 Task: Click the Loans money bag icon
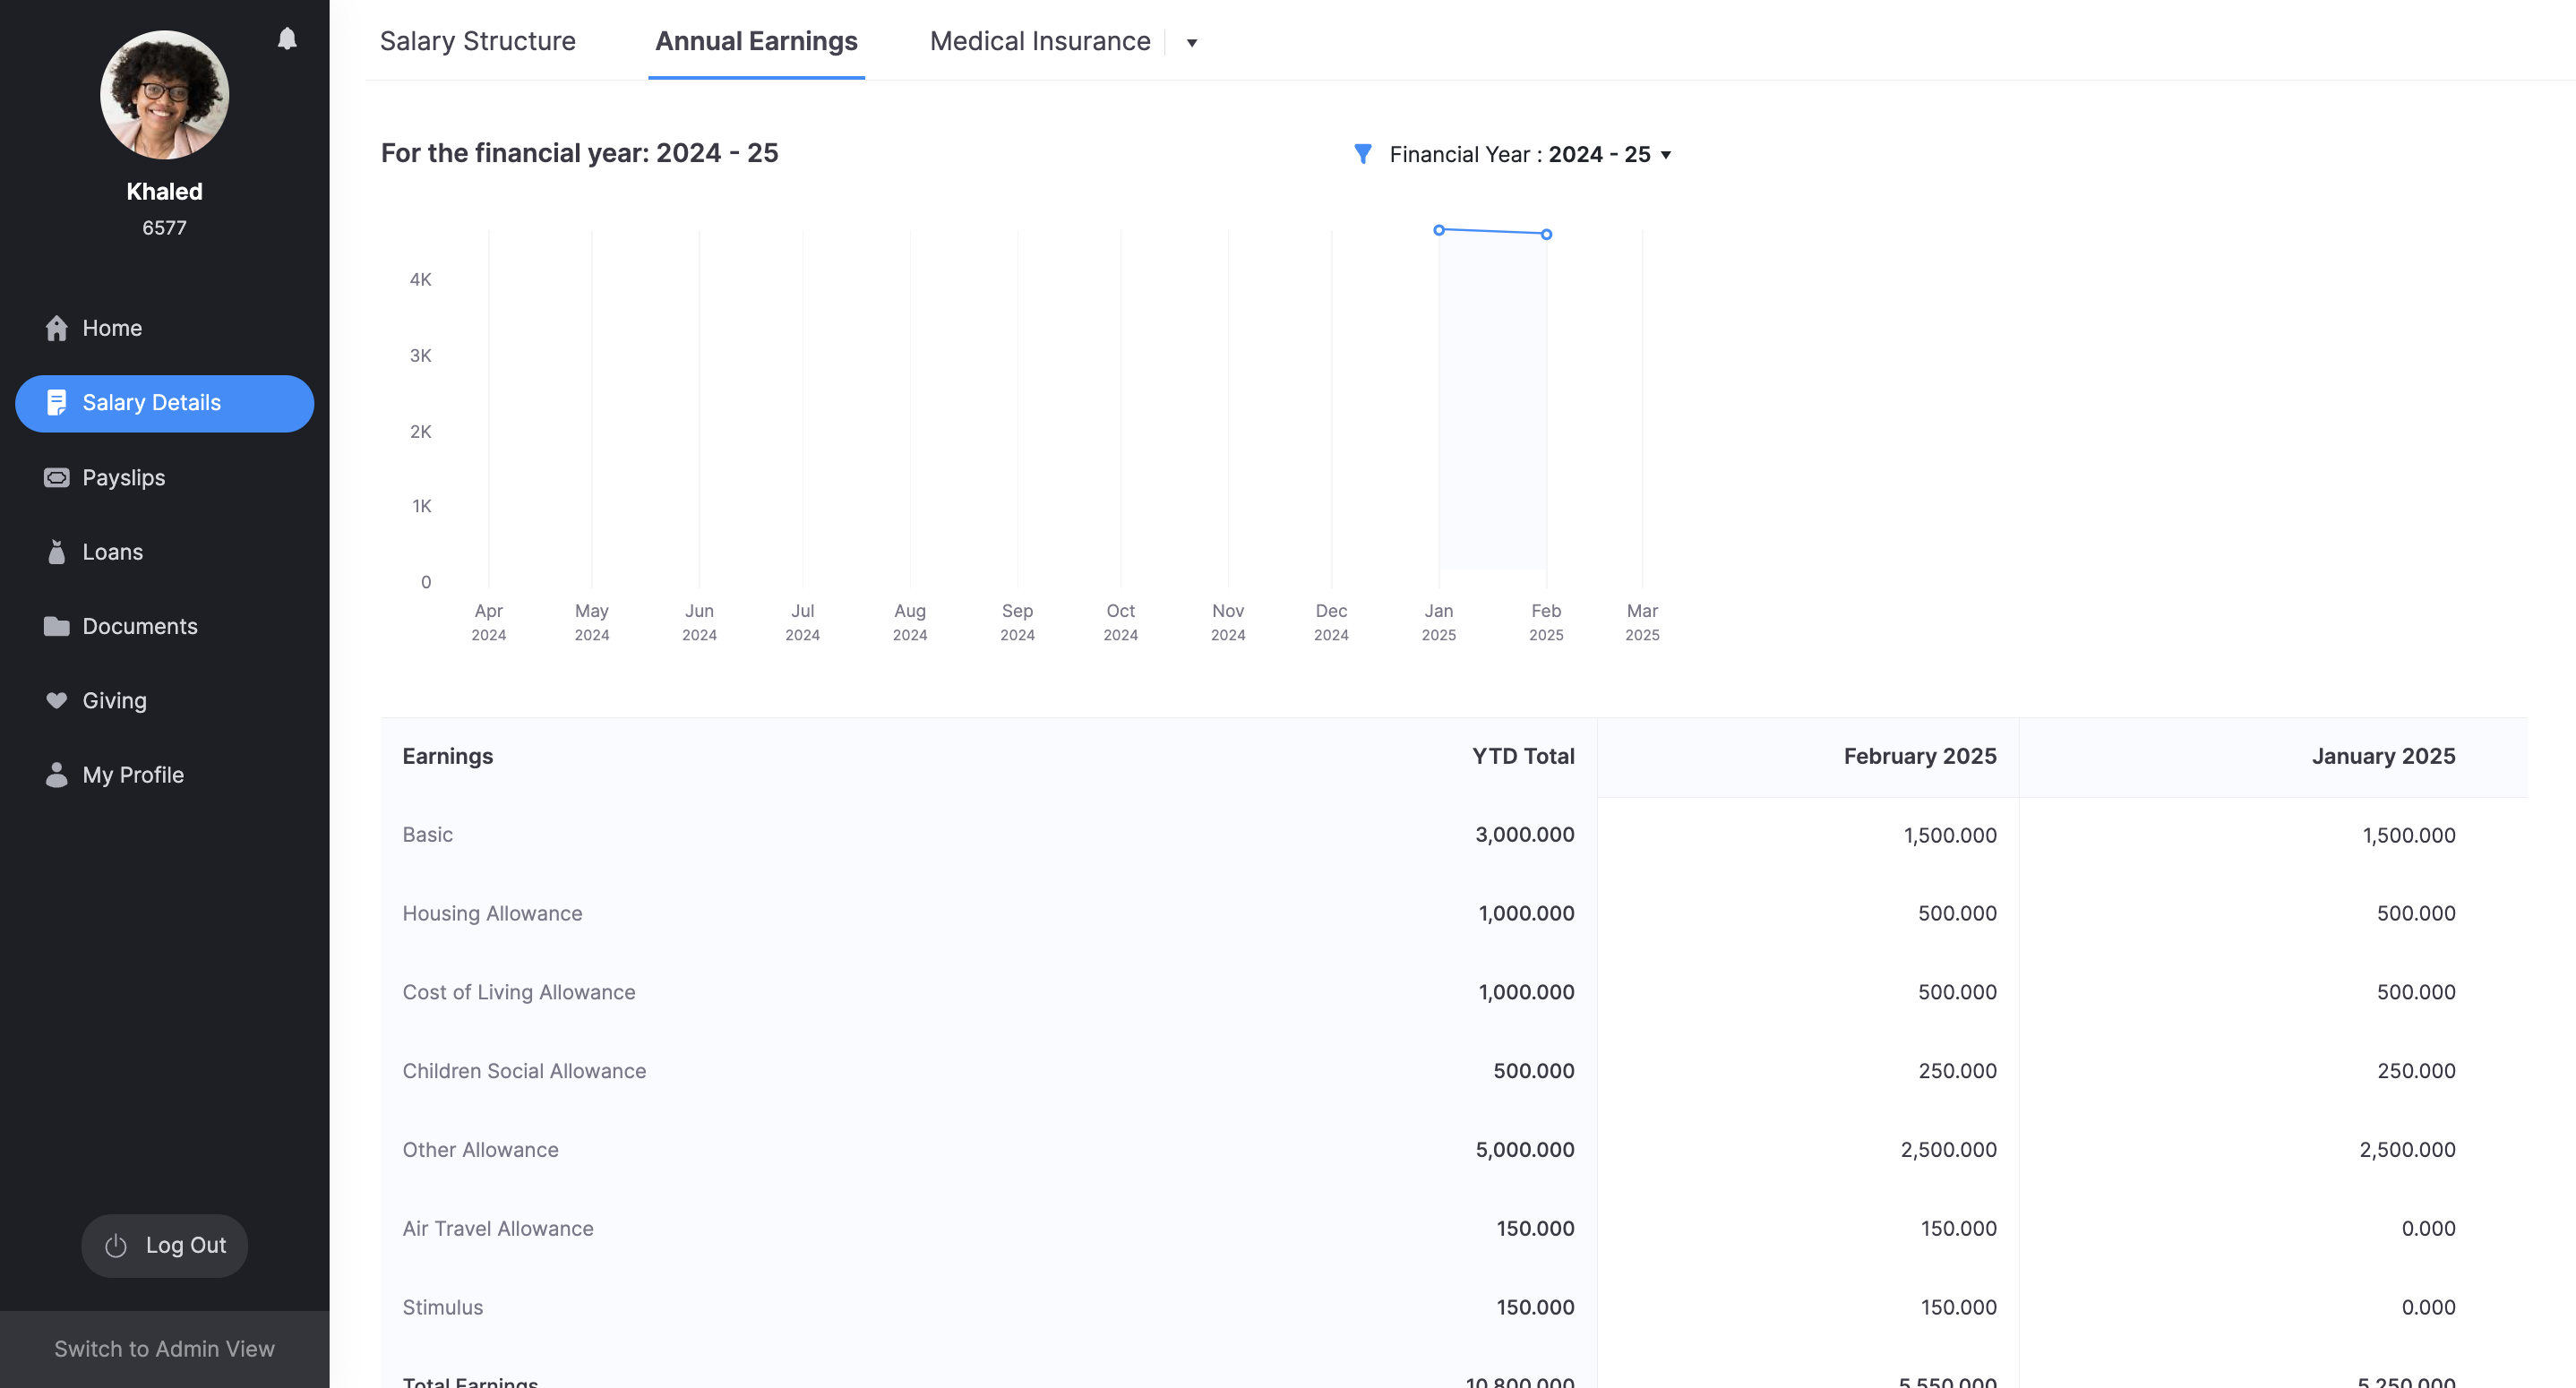(56, 552)
